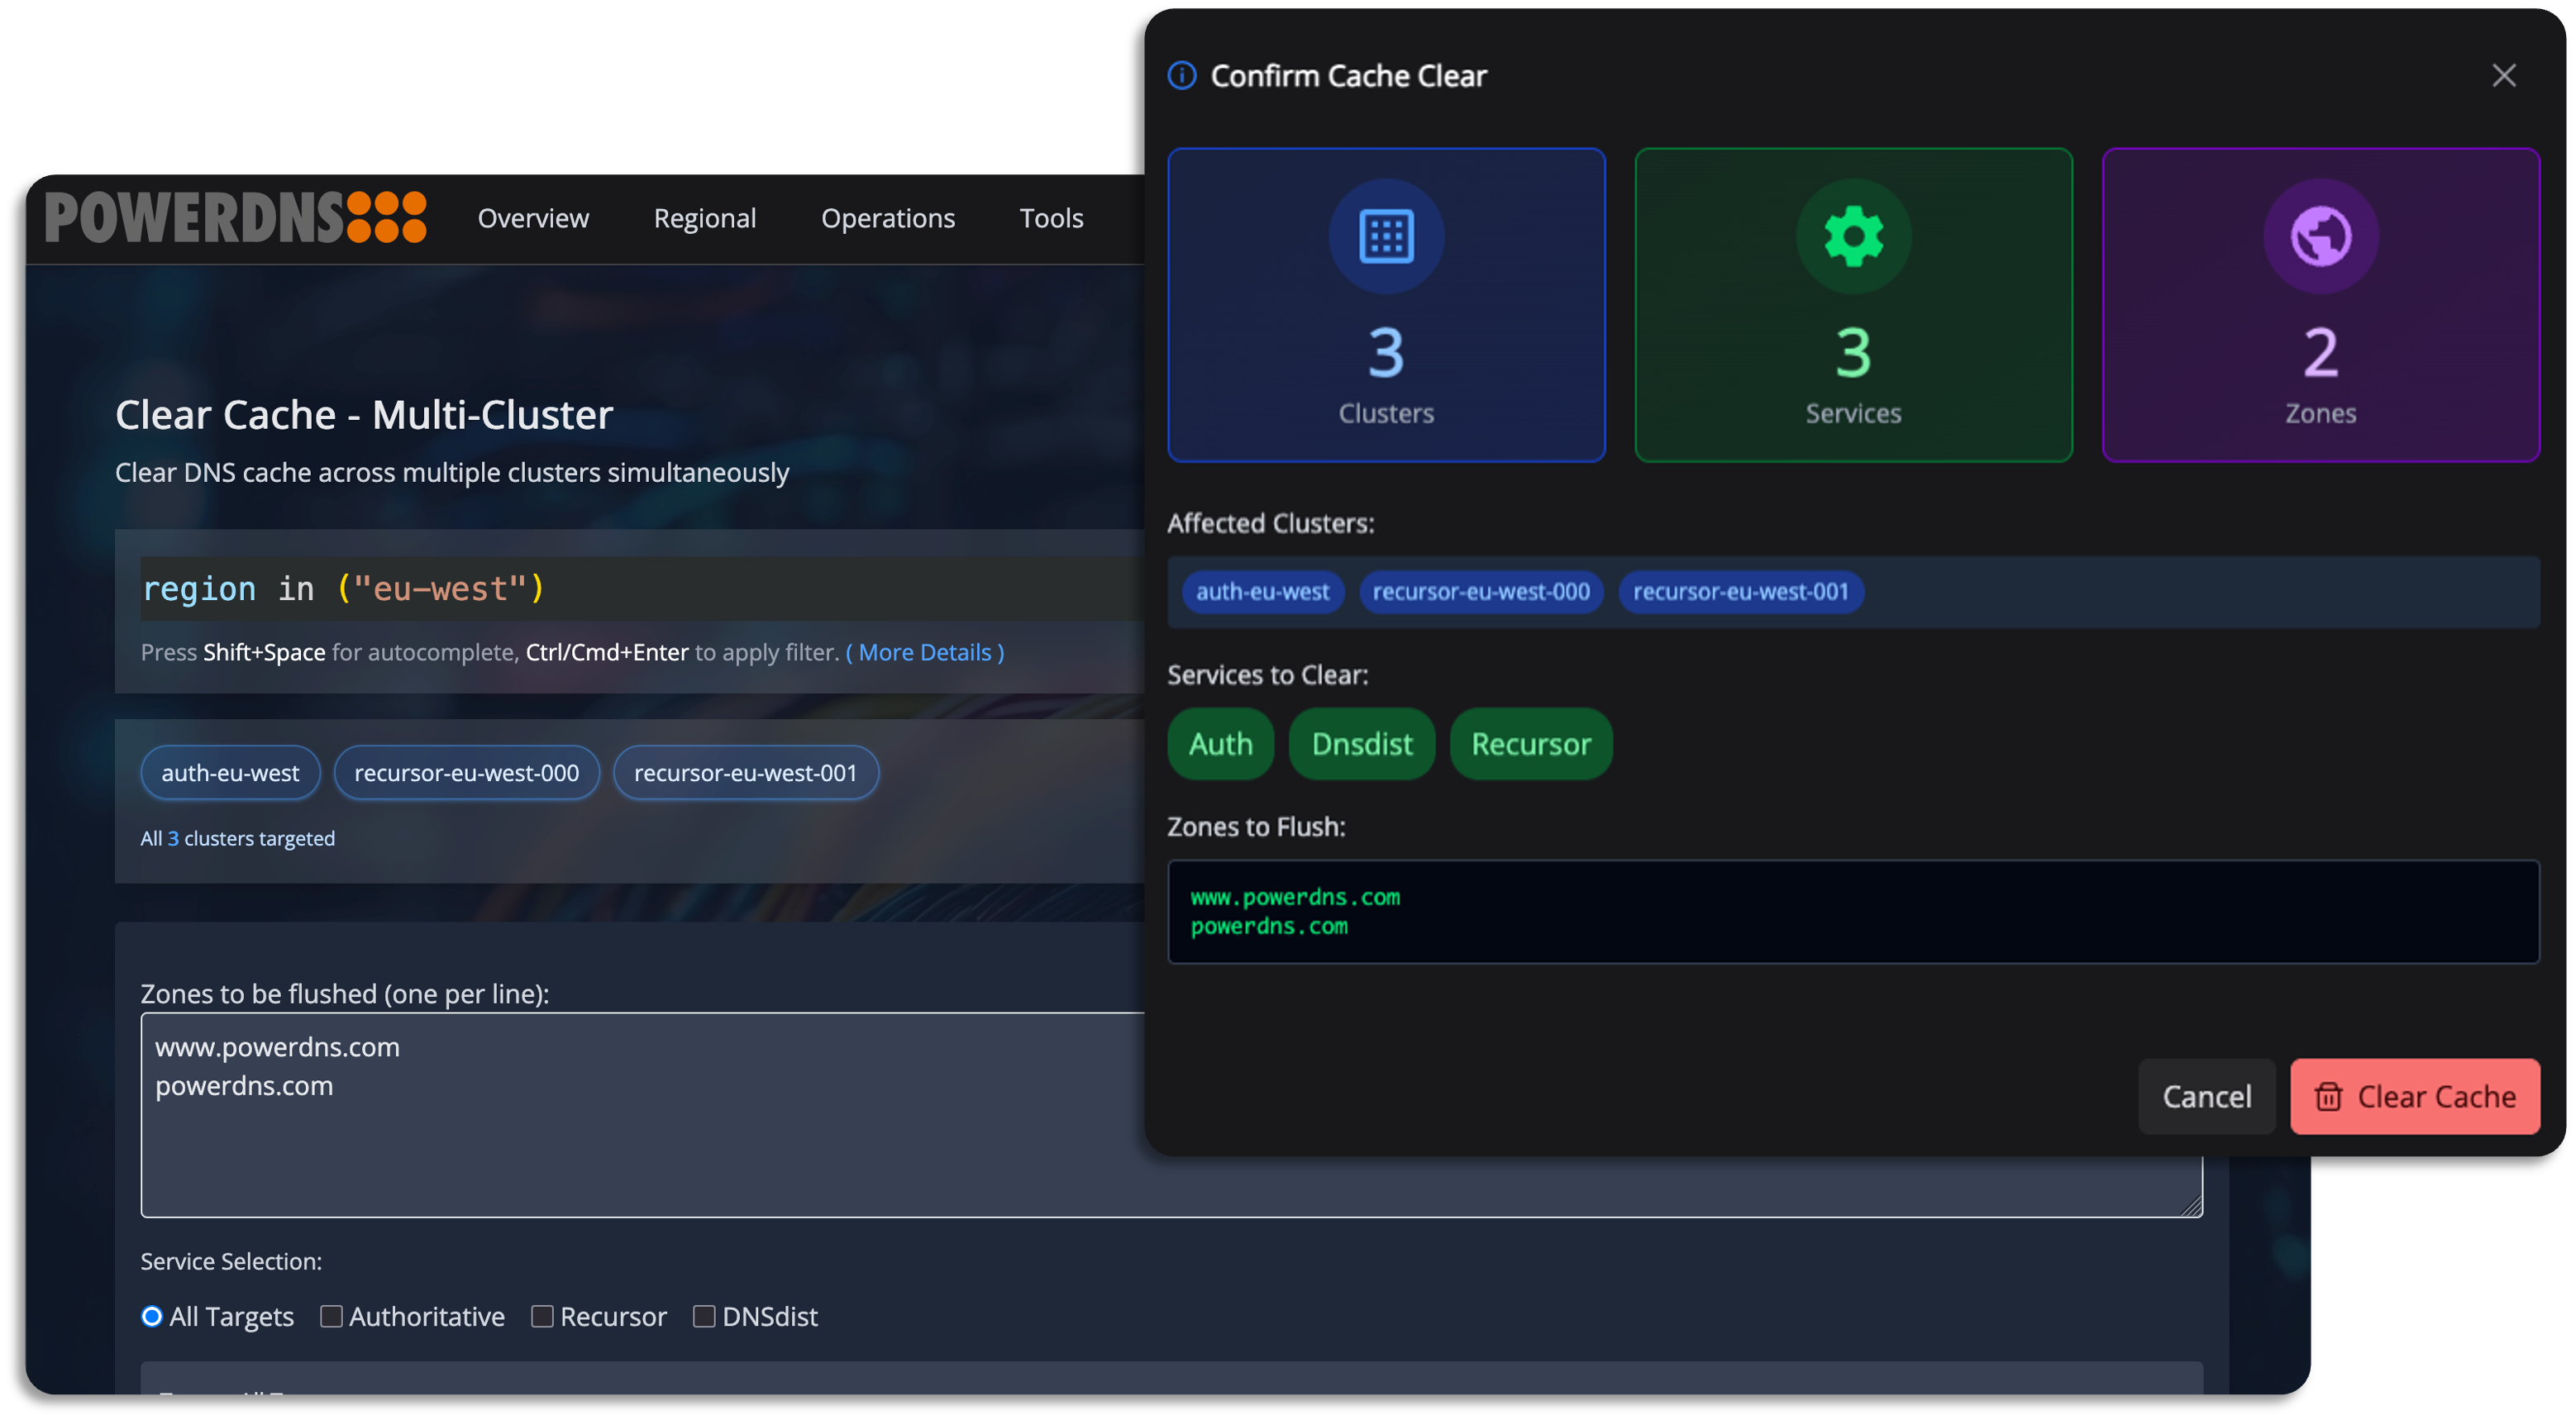Screen dimensions: 2576x1420
Task: Check the DNSdist service checkbox
Action: click(x=705, y=1317)
